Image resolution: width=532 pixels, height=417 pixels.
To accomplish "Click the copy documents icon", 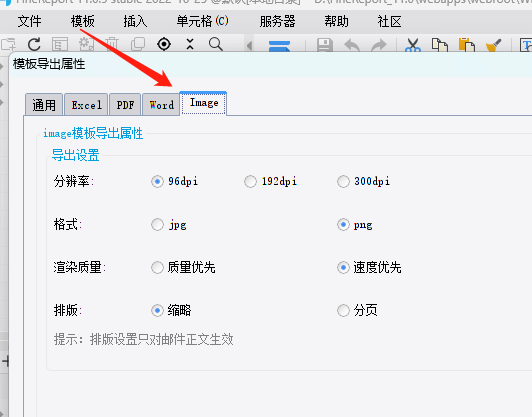I will [x=440, y=45].
